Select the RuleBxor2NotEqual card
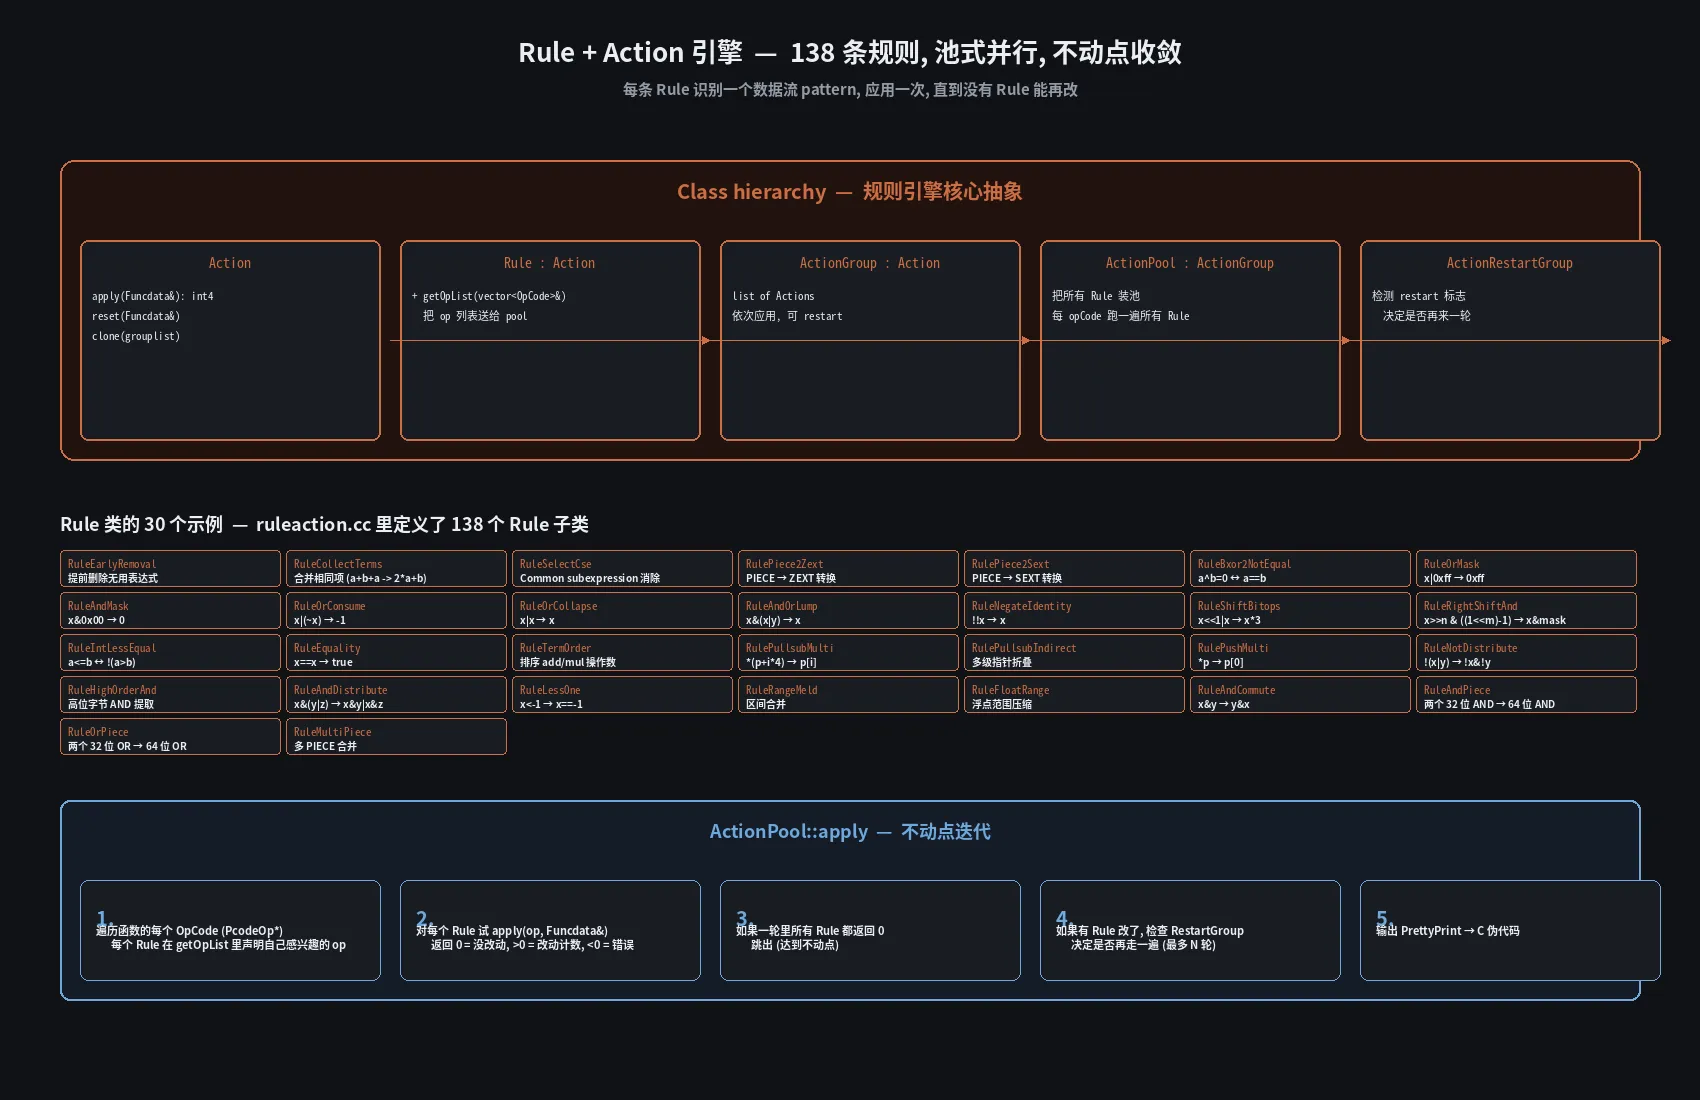 pos(1300,569)
